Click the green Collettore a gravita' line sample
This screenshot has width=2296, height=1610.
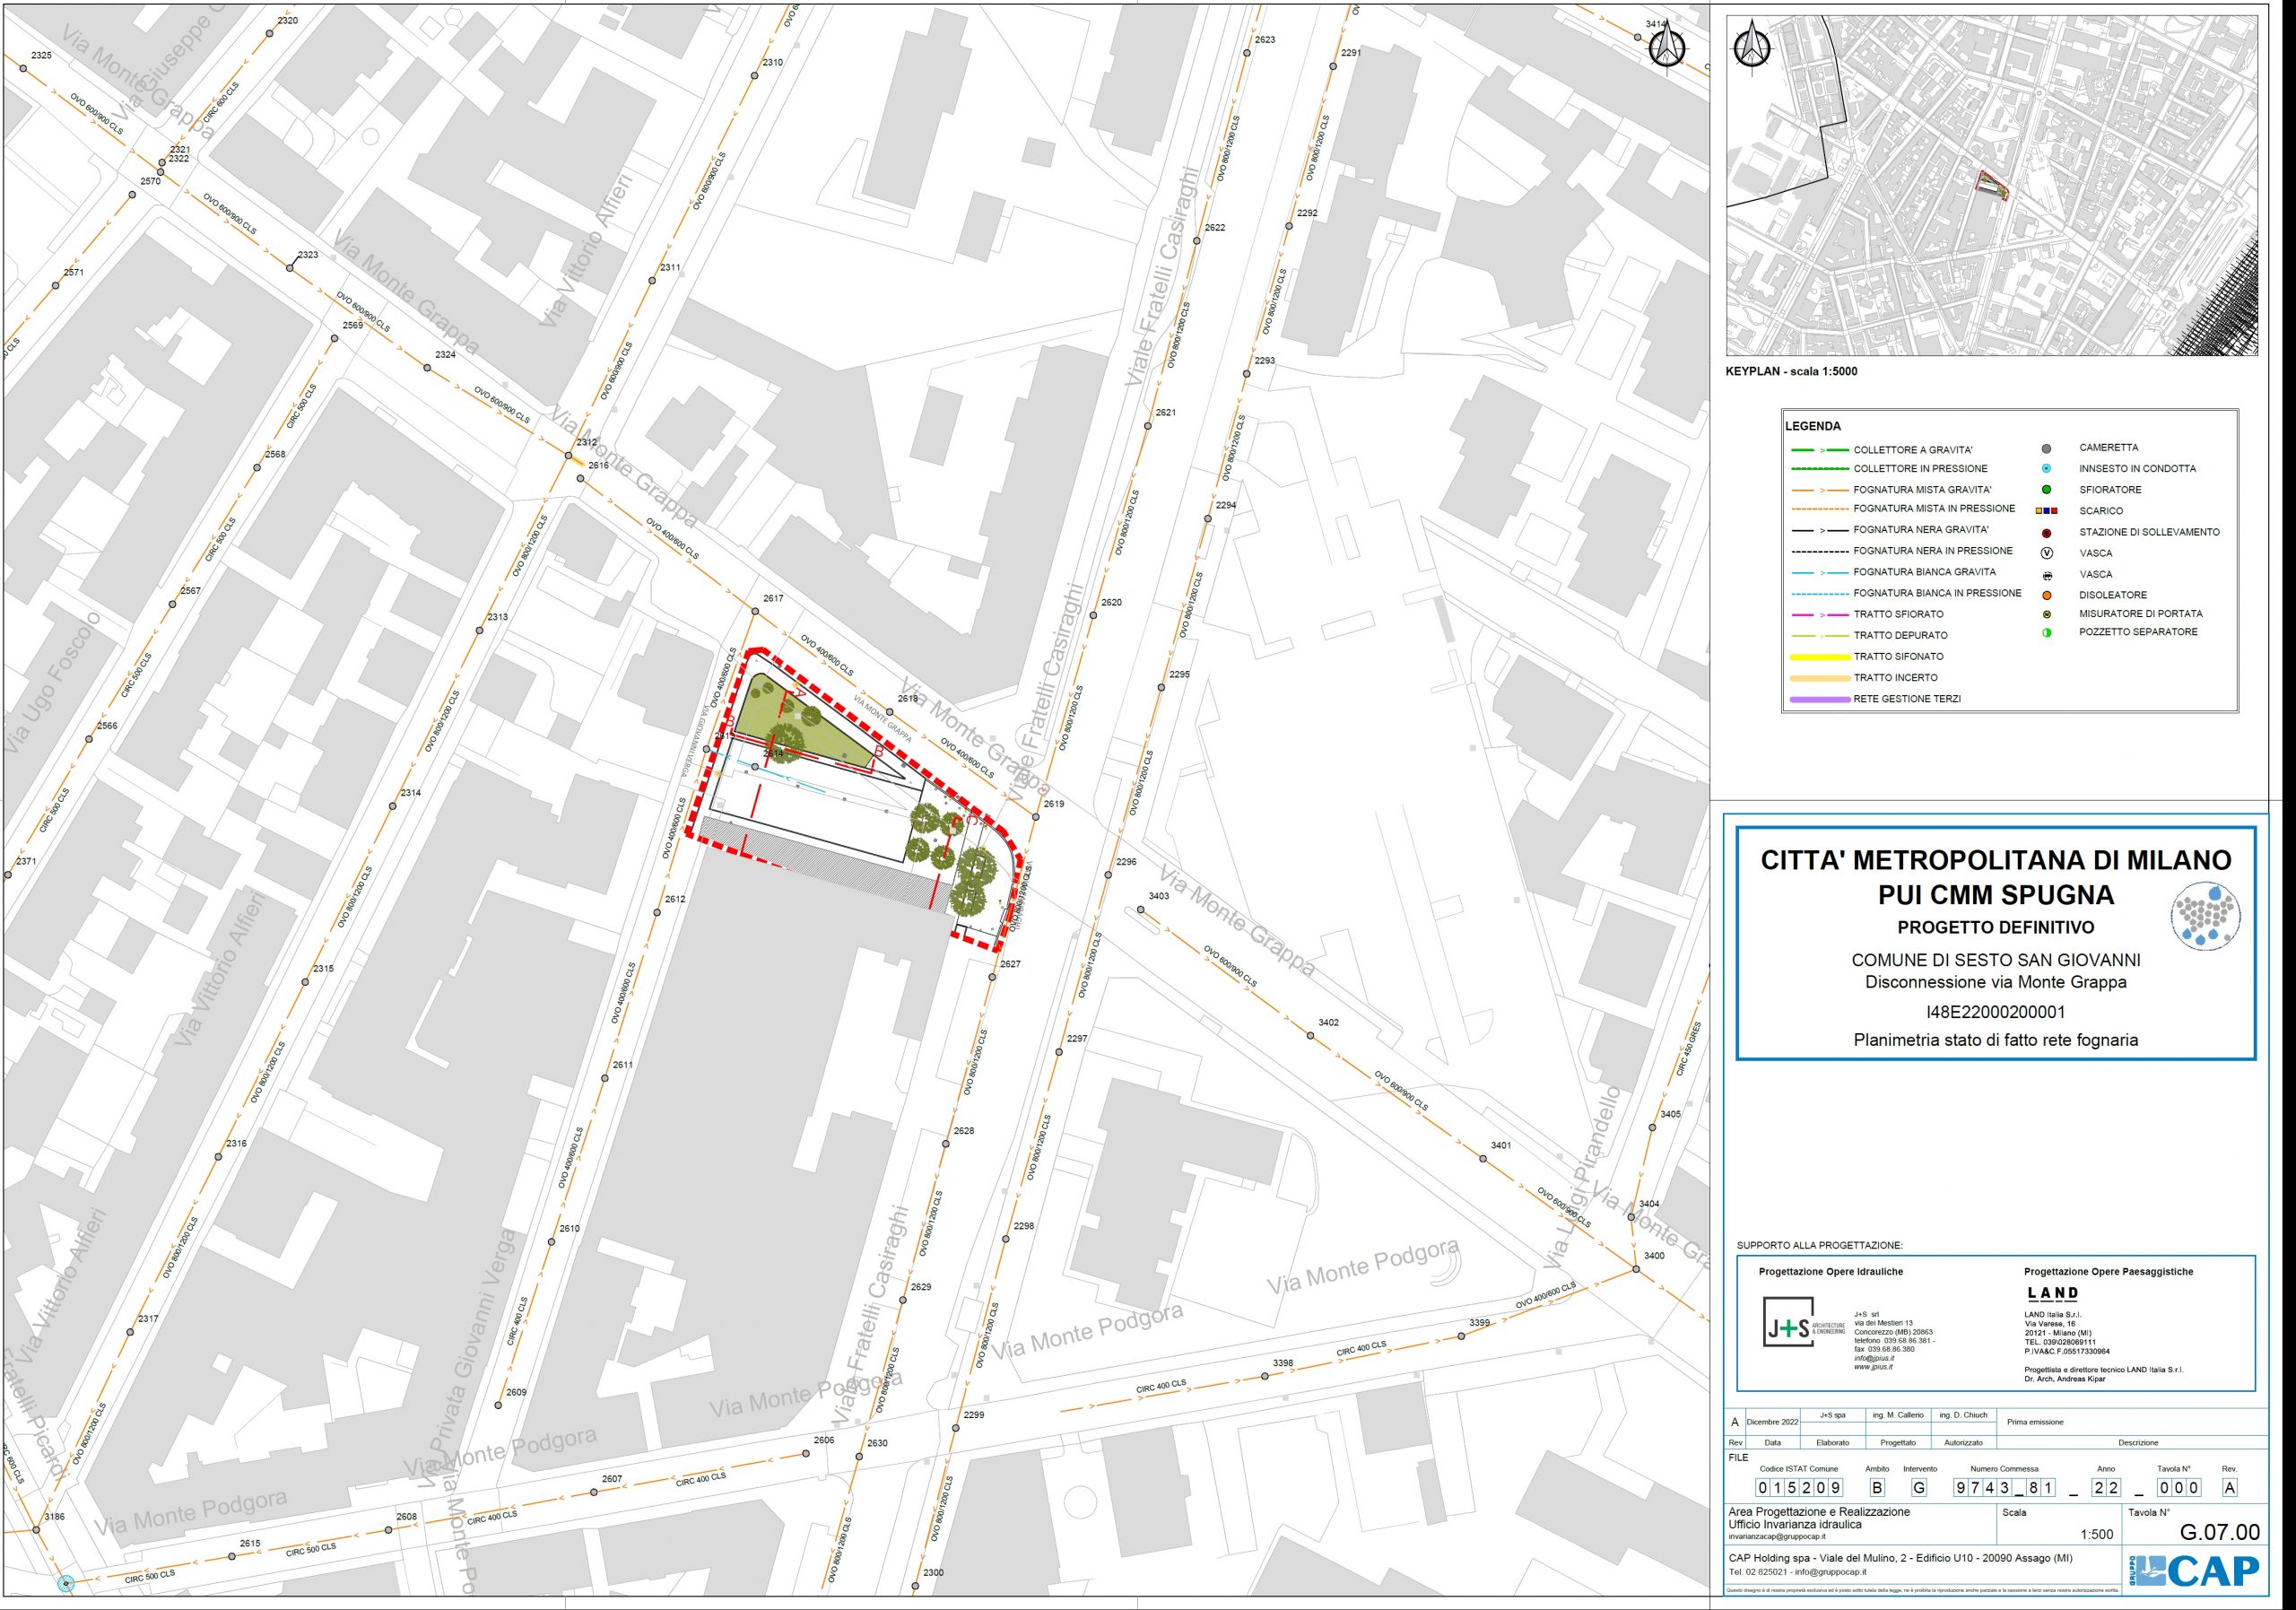(1819, 450)
